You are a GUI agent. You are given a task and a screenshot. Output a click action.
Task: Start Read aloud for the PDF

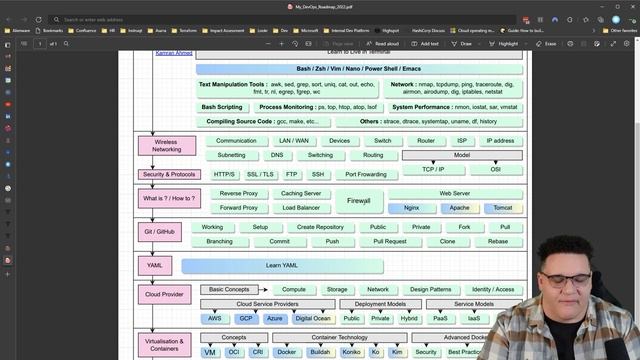[382, 44]
